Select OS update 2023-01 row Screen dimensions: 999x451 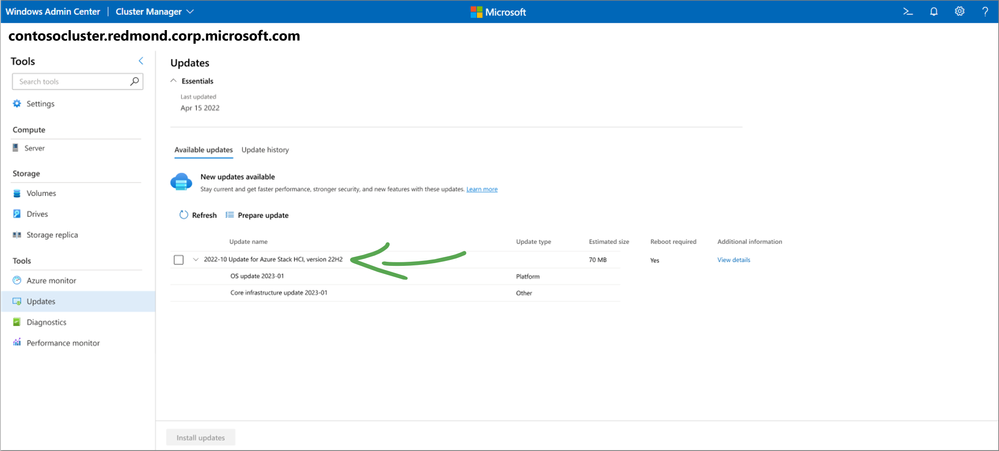(x=395, y=276)
